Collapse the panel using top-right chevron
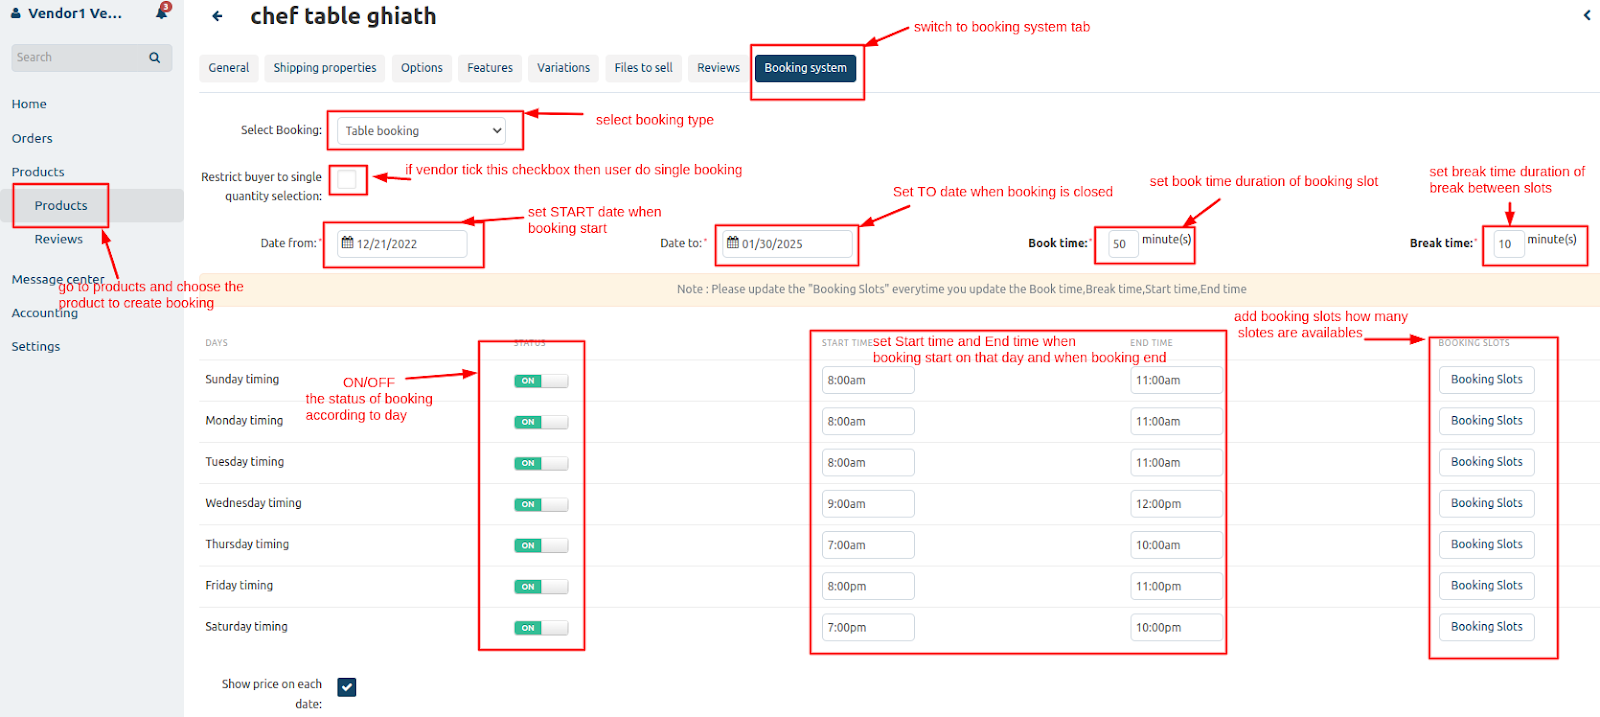 tap(1586, 15)
